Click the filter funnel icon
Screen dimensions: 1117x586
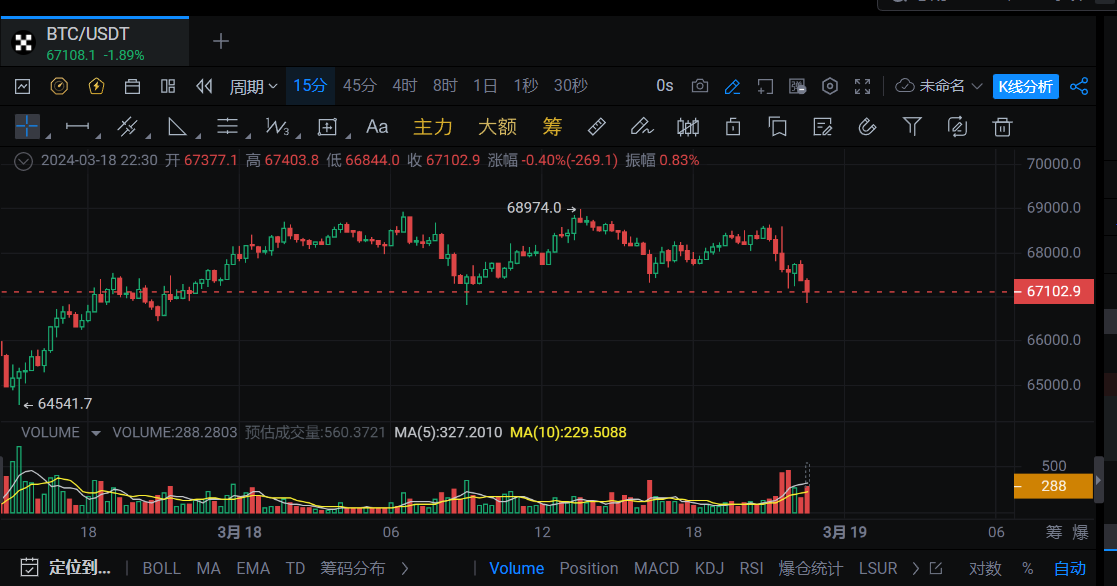tap(912, 126)
